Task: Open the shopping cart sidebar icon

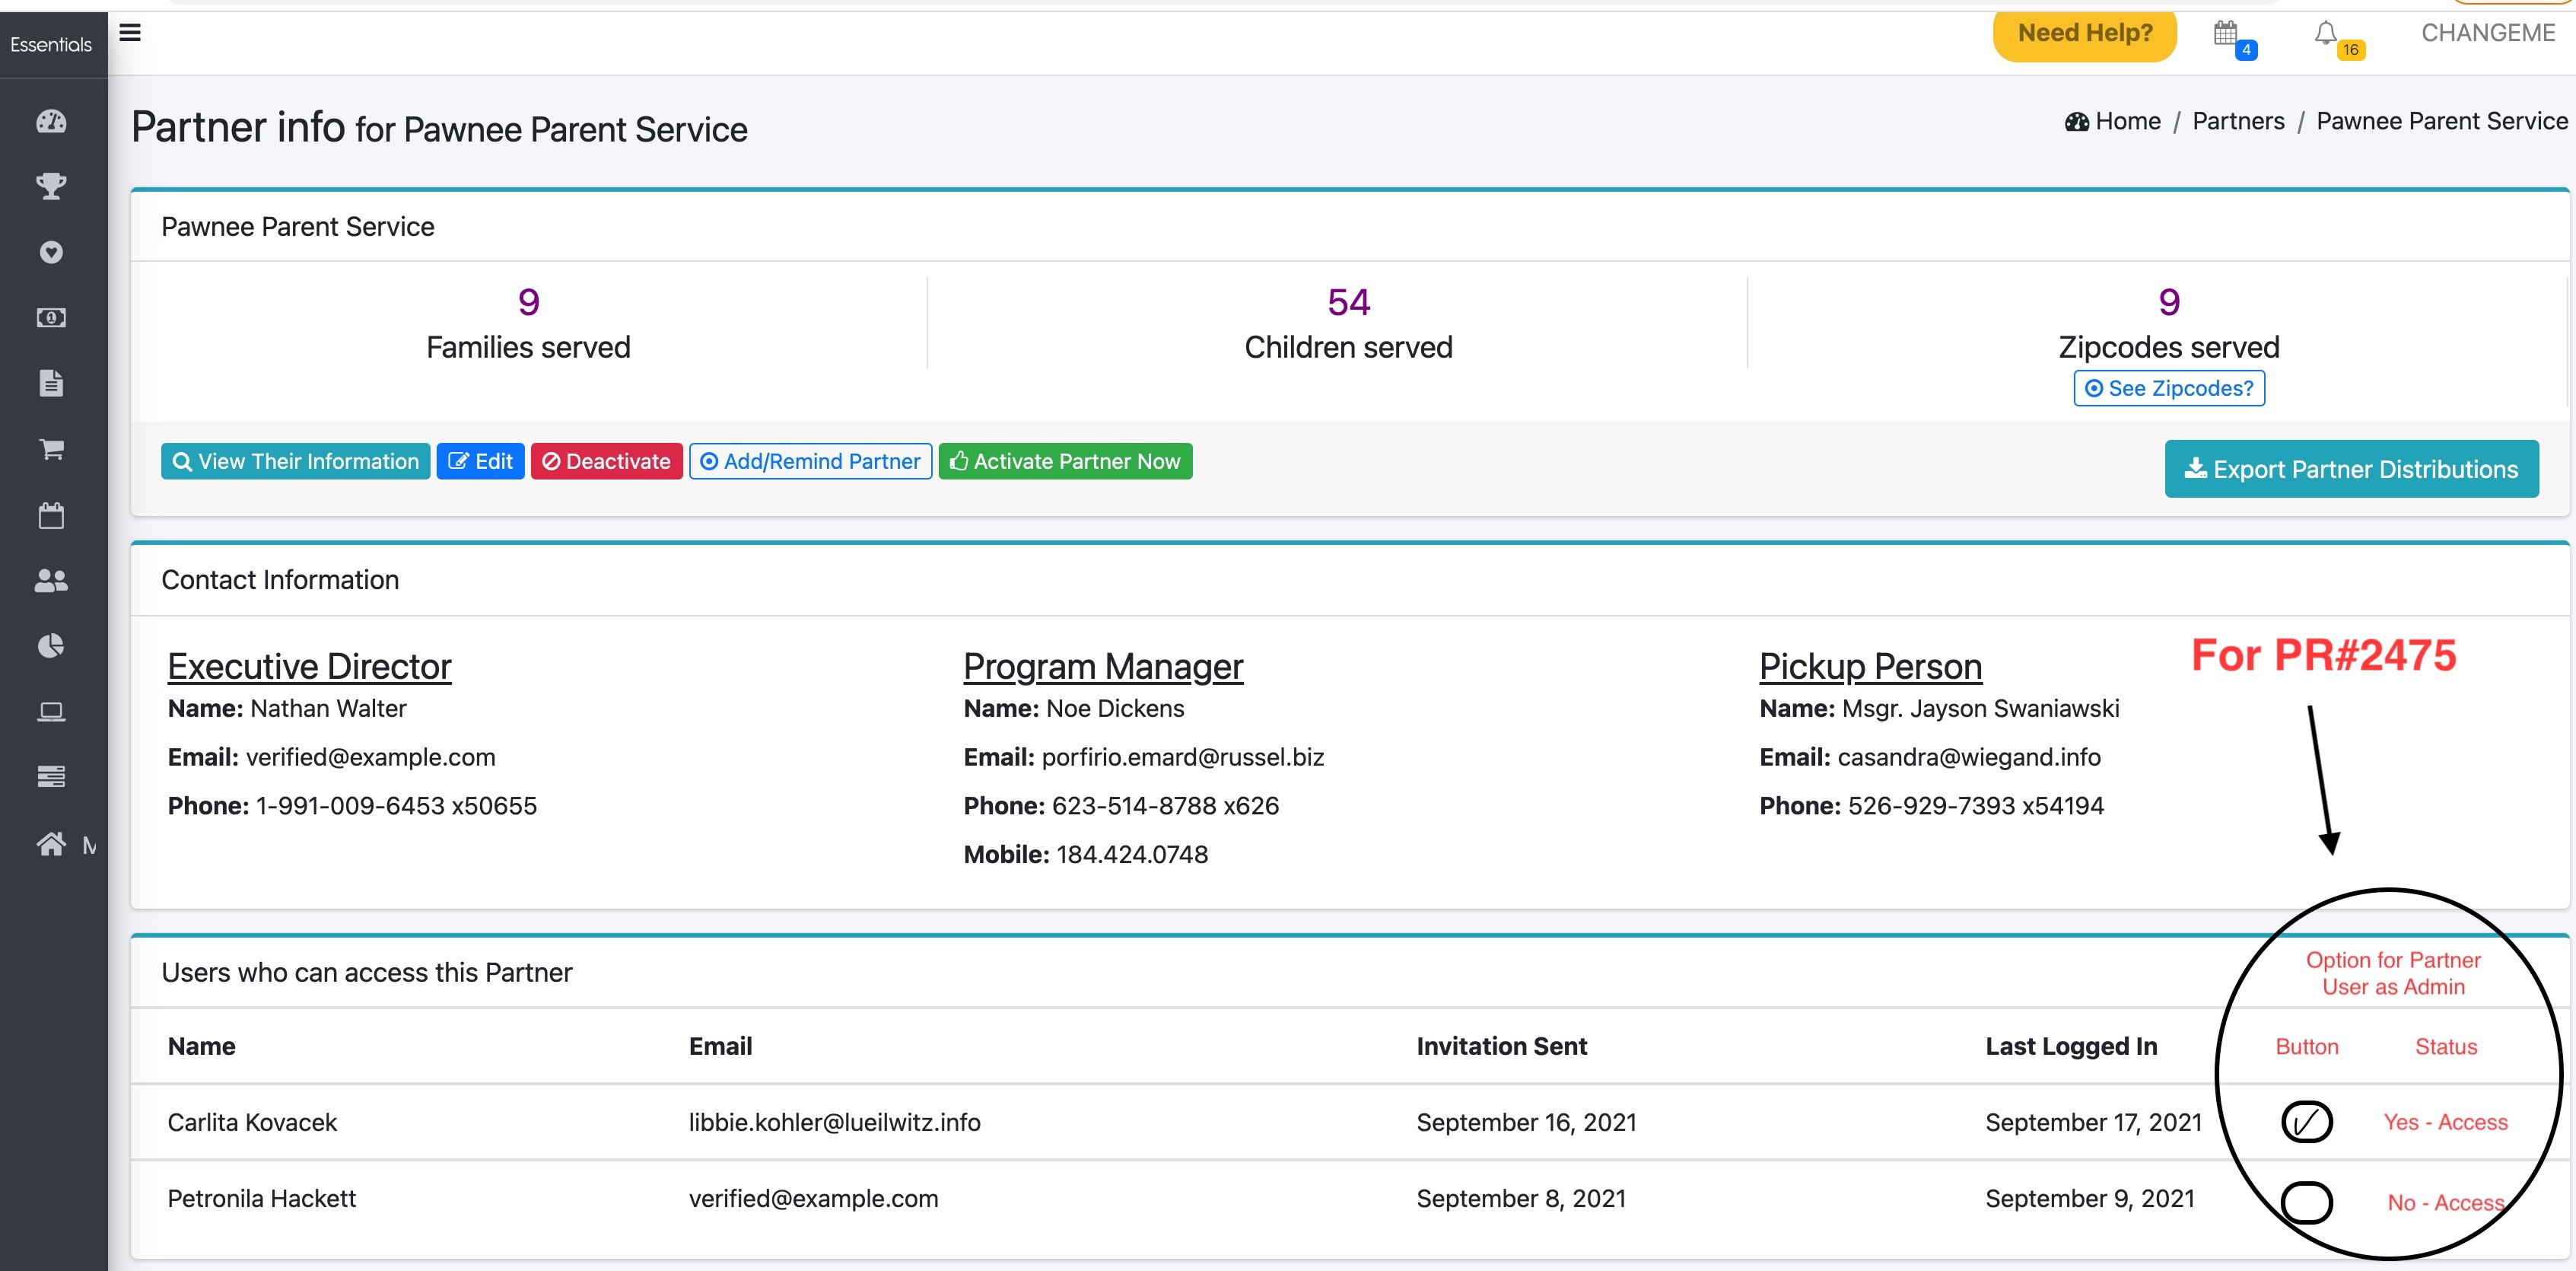Action: tap(51, 449)
